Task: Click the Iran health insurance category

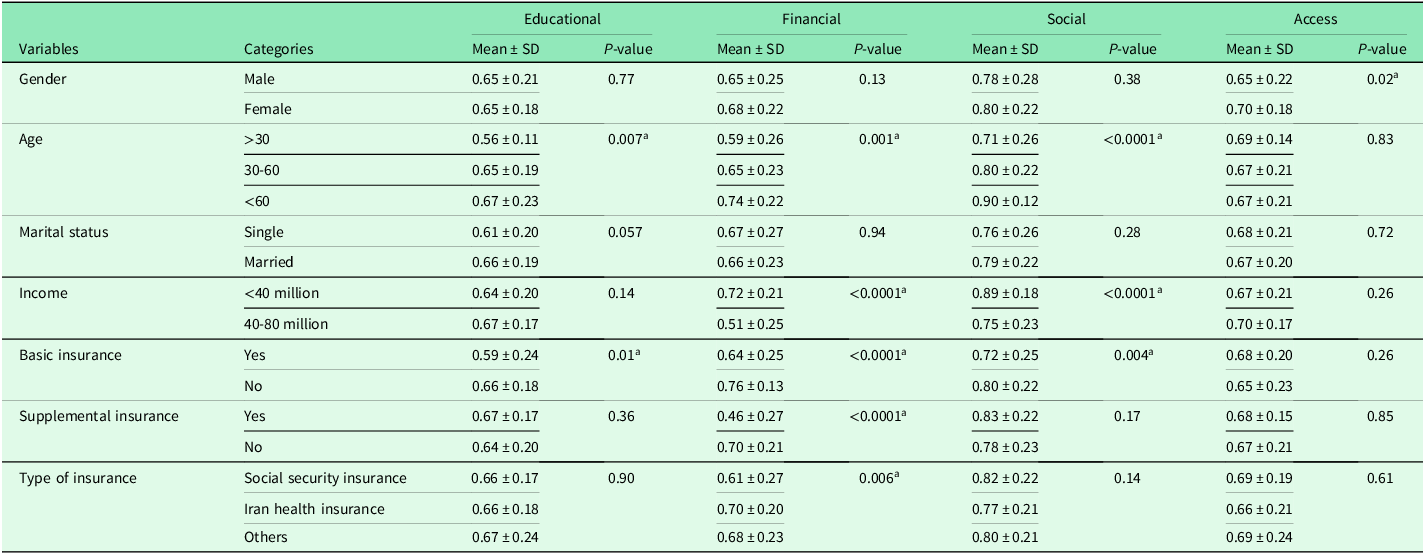Action: click(314, 509)
